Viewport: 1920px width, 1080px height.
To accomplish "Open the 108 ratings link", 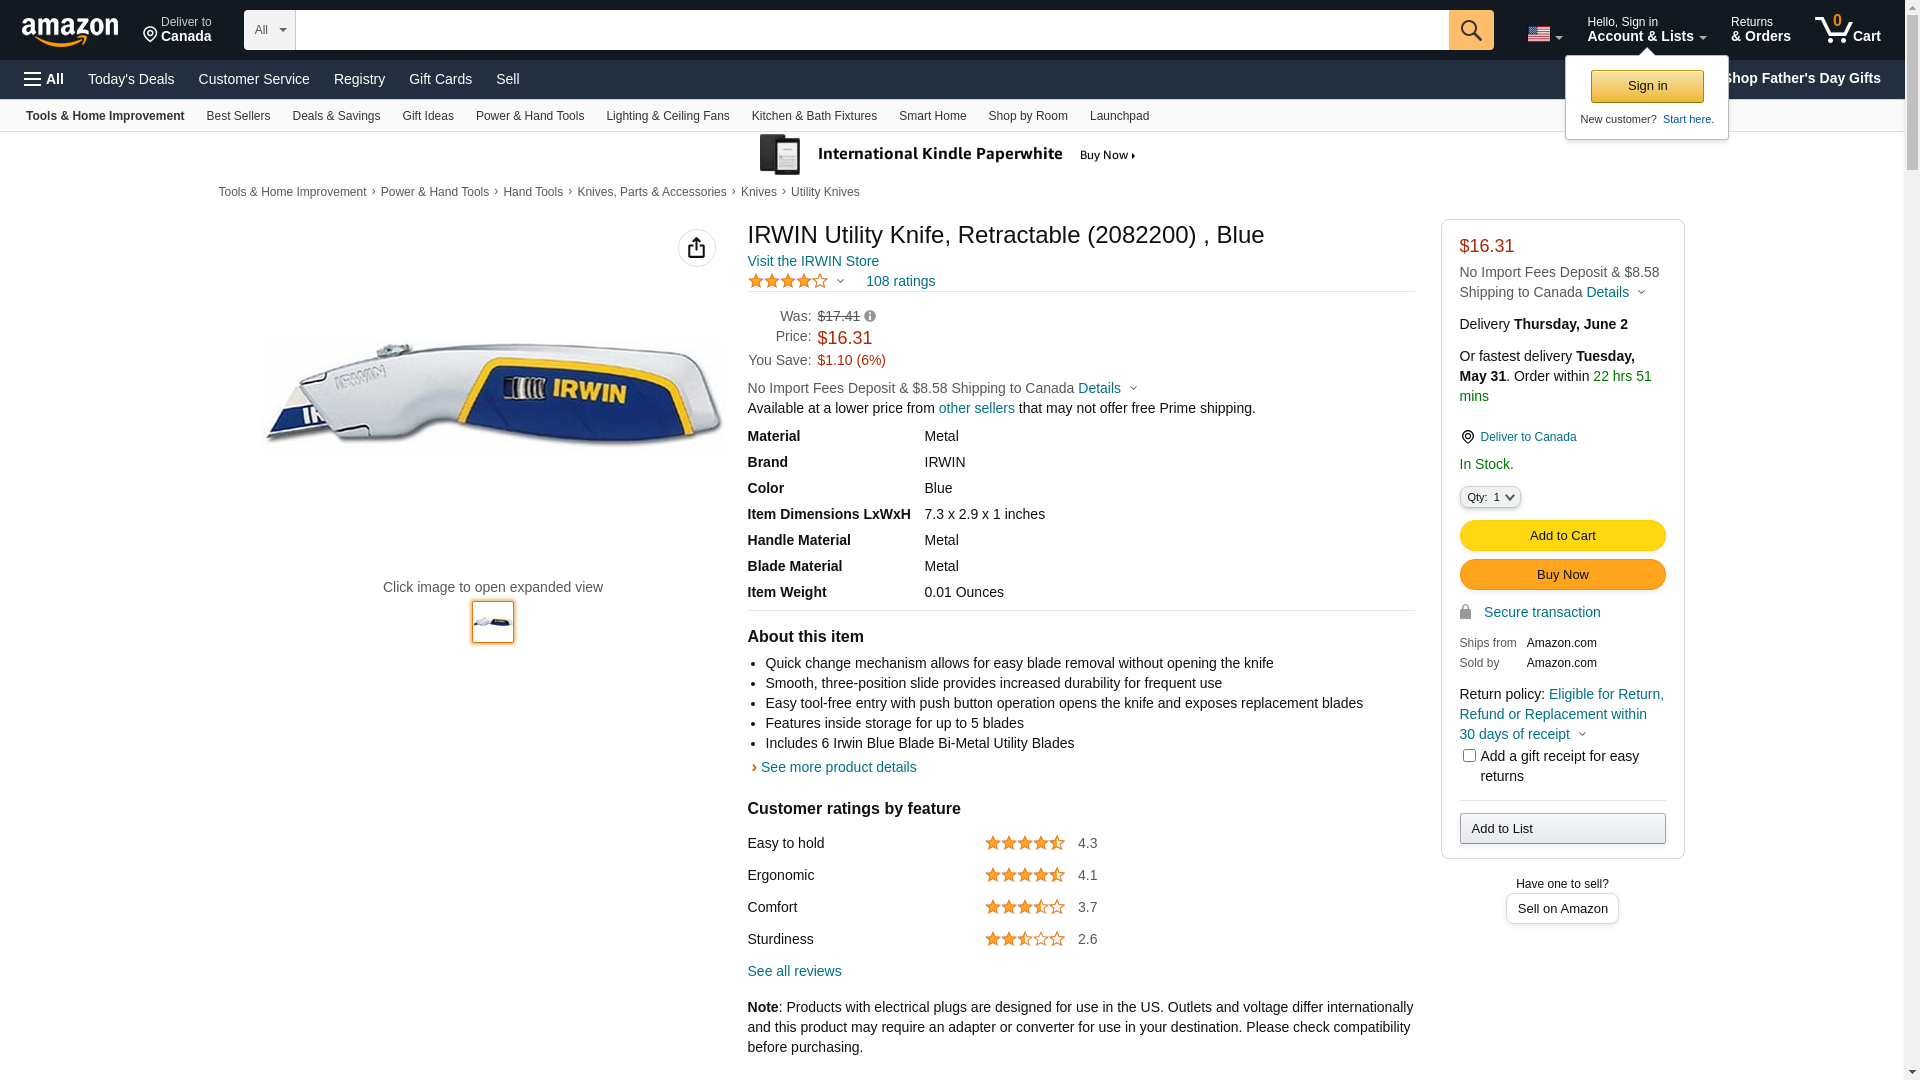I will tap(900, 281).
